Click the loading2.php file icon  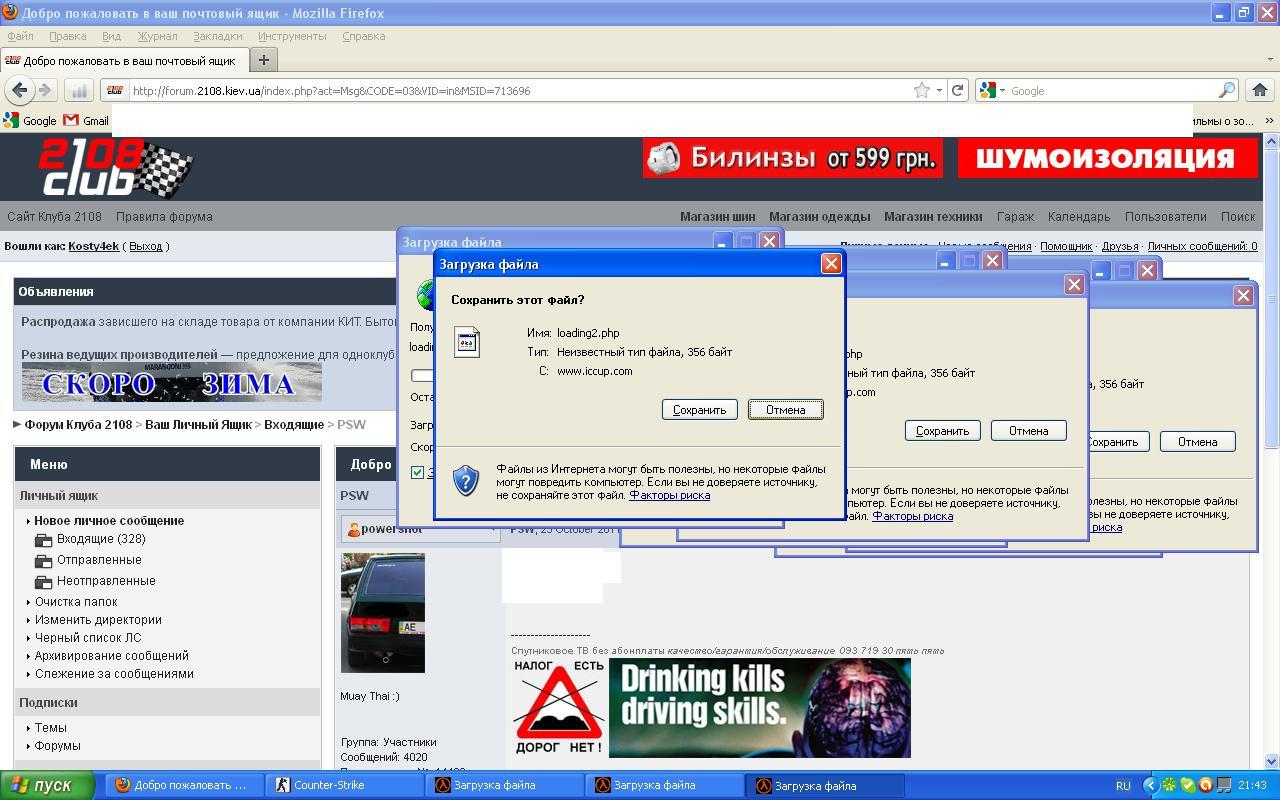[466, 342]
